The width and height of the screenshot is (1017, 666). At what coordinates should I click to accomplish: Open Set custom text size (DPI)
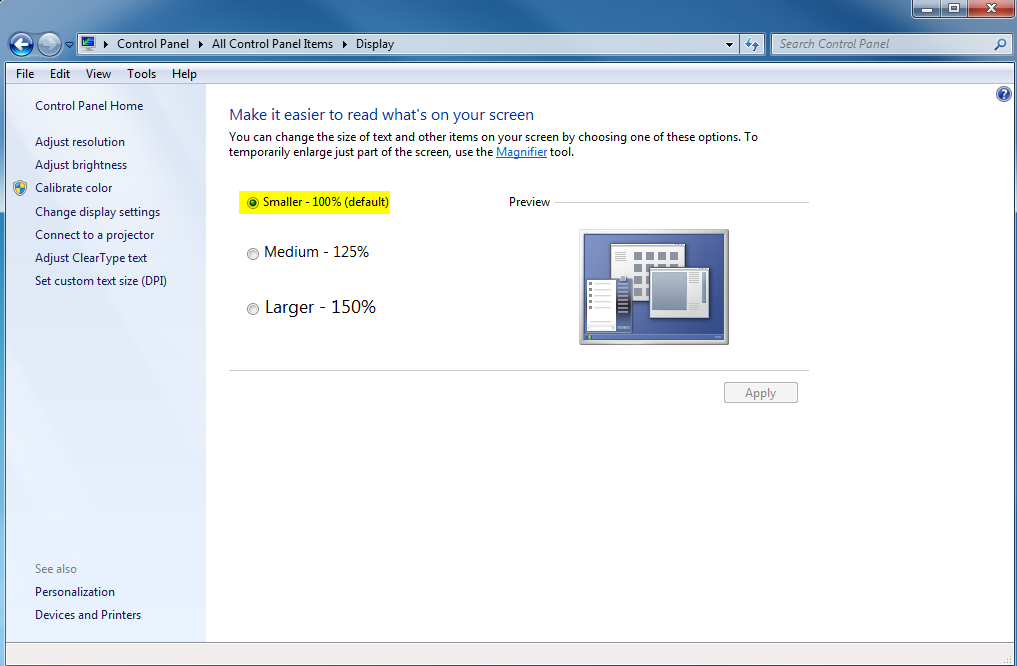point(101,281)
